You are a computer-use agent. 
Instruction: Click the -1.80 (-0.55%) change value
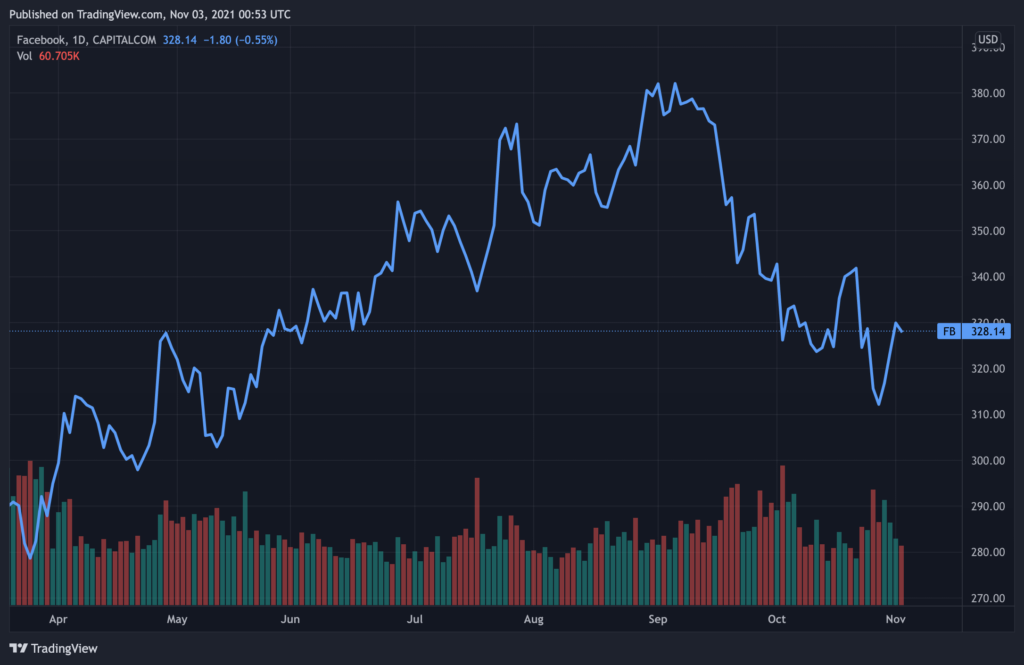(x=240, y=40)
